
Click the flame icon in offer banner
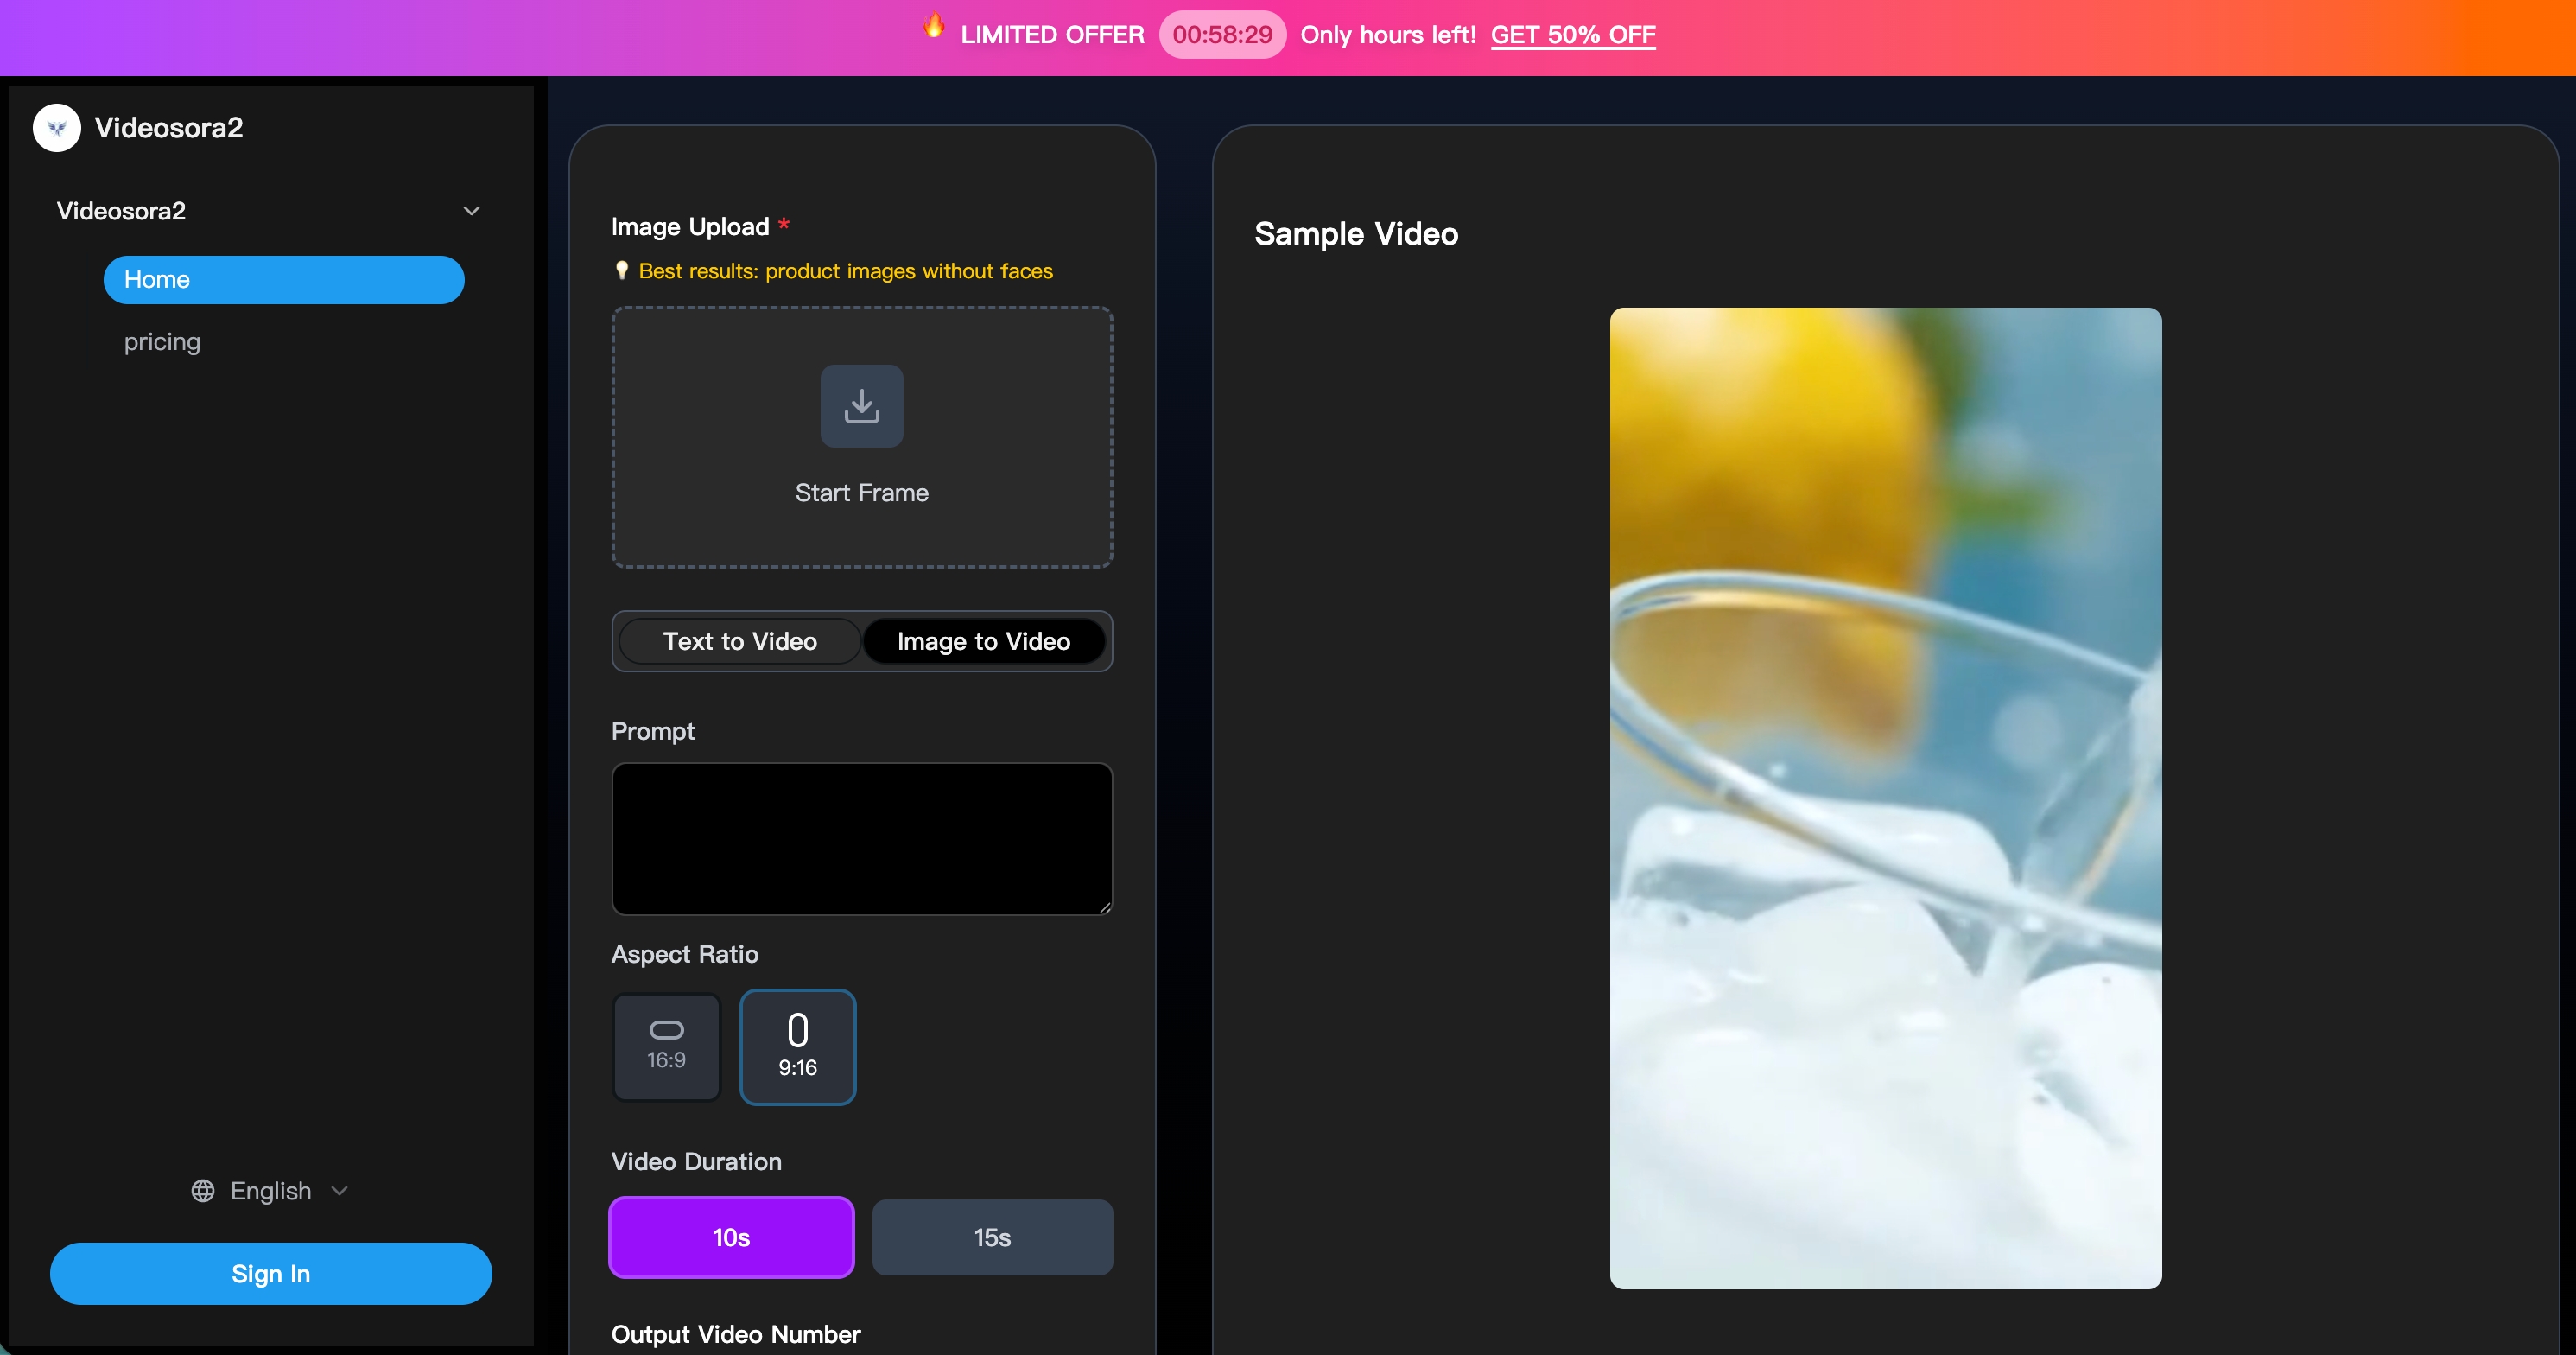[x=933, y=27]
